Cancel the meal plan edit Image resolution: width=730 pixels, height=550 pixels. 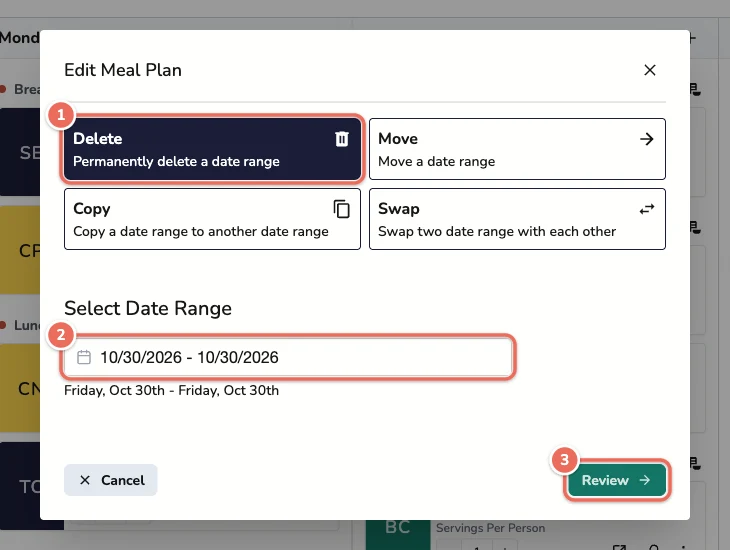click(111, 480)
